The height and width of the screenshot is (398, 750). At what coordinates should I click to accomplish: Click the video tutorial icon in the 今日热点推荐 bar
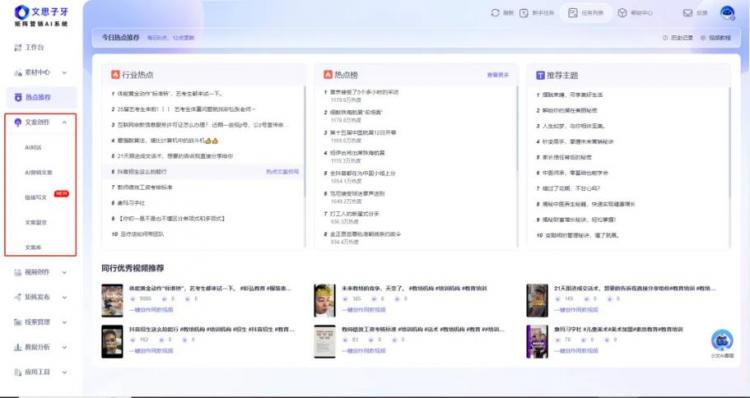point(703,37)
